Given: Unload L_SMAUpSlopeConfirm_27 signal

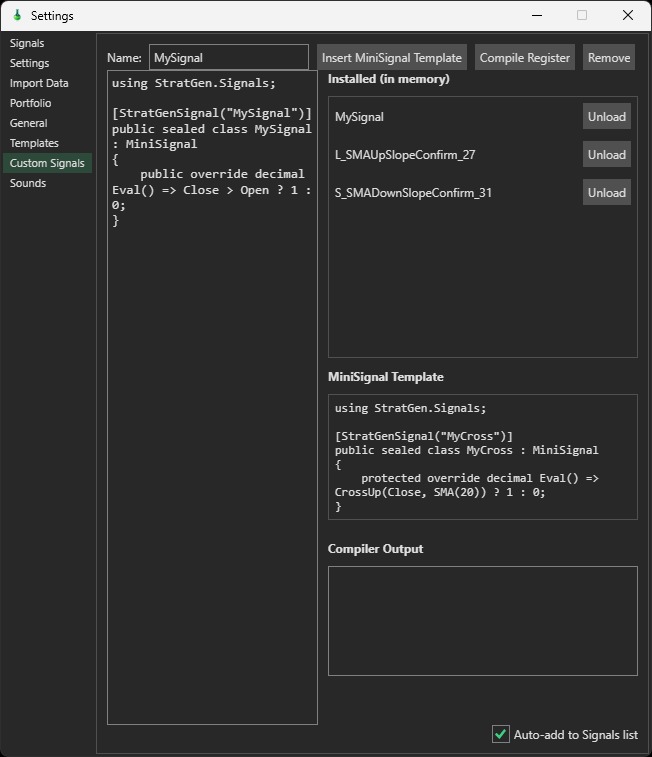Looking at the screenshot, I should point(607,154).
